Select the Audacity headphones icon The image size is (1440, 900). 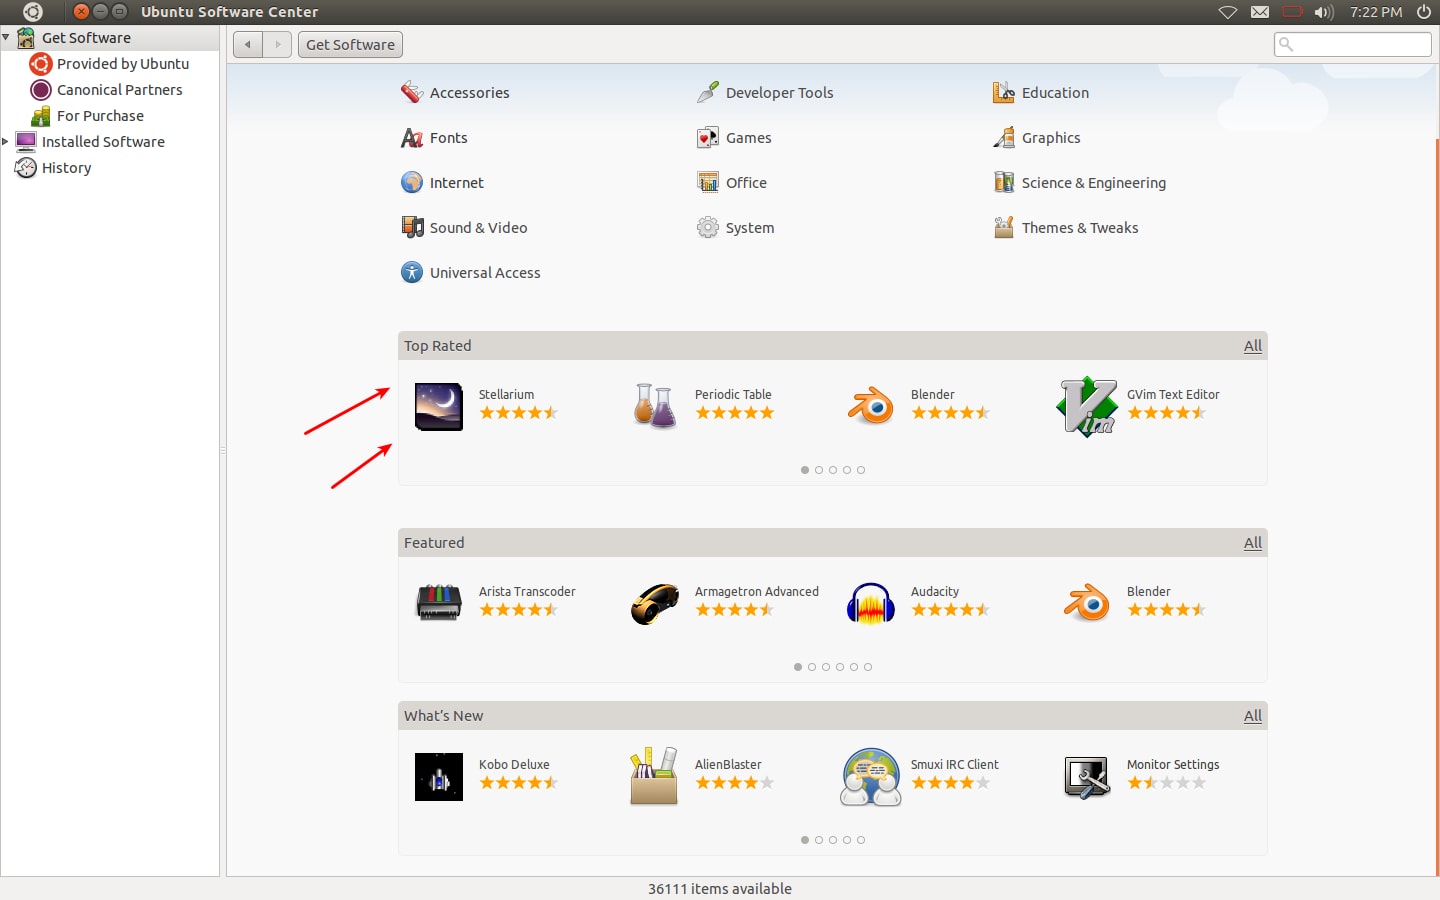(x=871, y=604)
